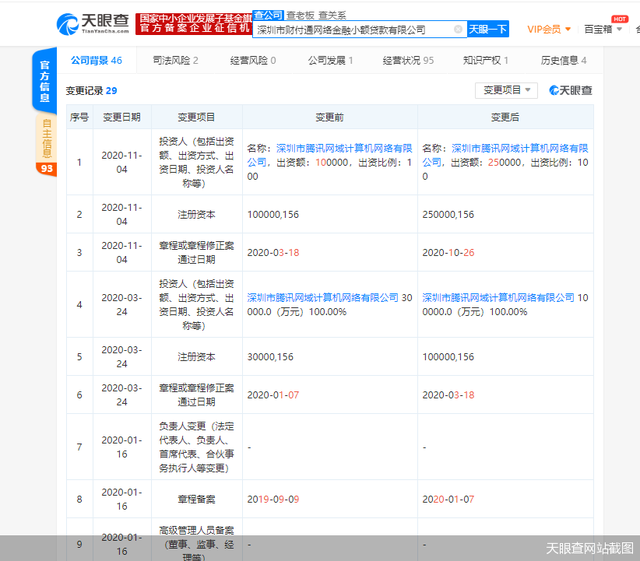This screenshot has height=561, width=640.
Task: Select the 官方信息 side tab
Action: click(x=44, y=81)
